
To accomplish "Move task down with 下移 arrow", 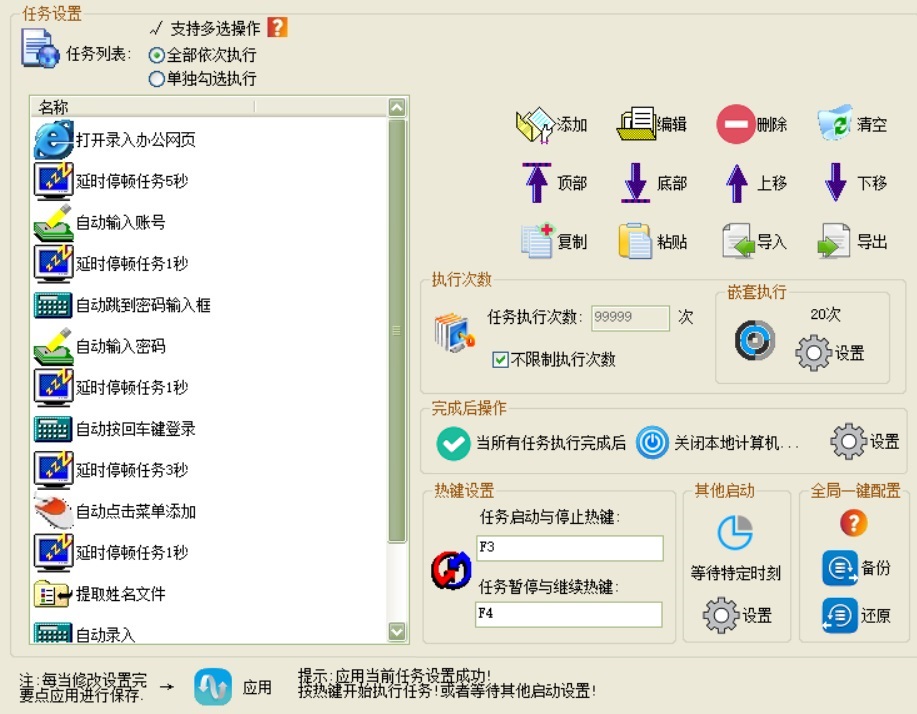I will pyautogui.click(x=836, y=183).
